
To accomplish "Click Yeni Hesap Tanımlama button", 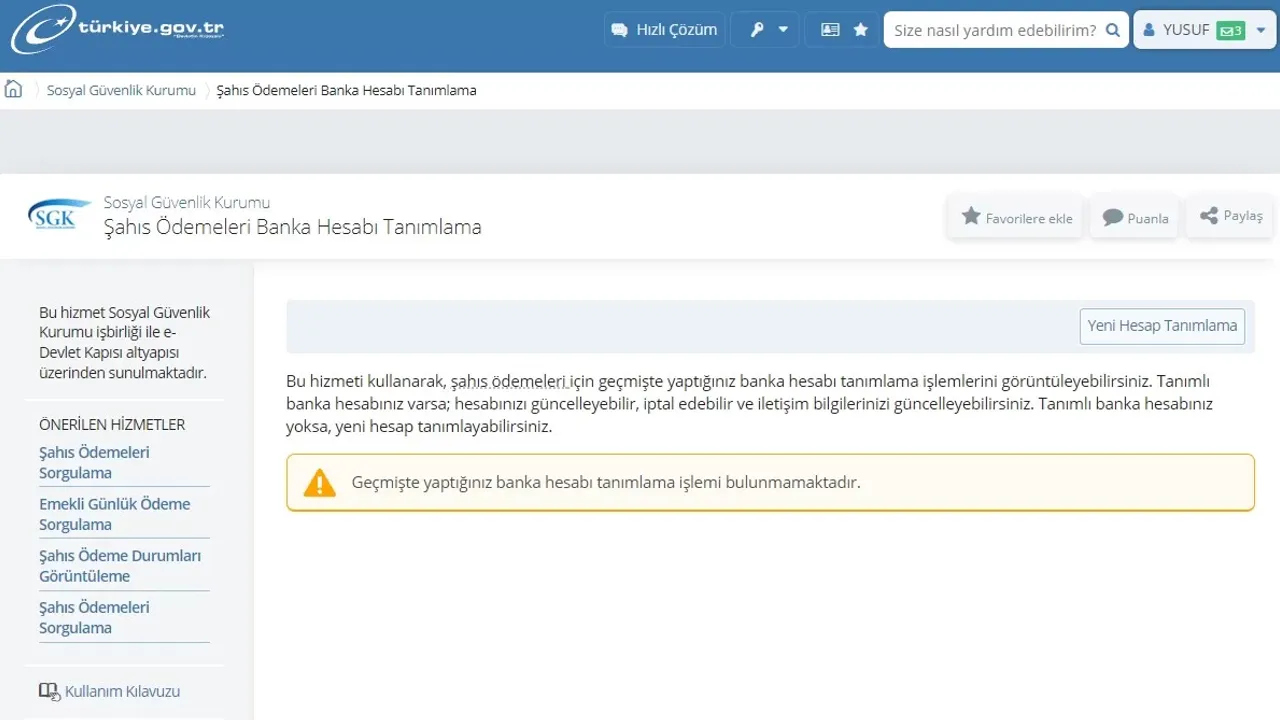I will point(1162,326).
